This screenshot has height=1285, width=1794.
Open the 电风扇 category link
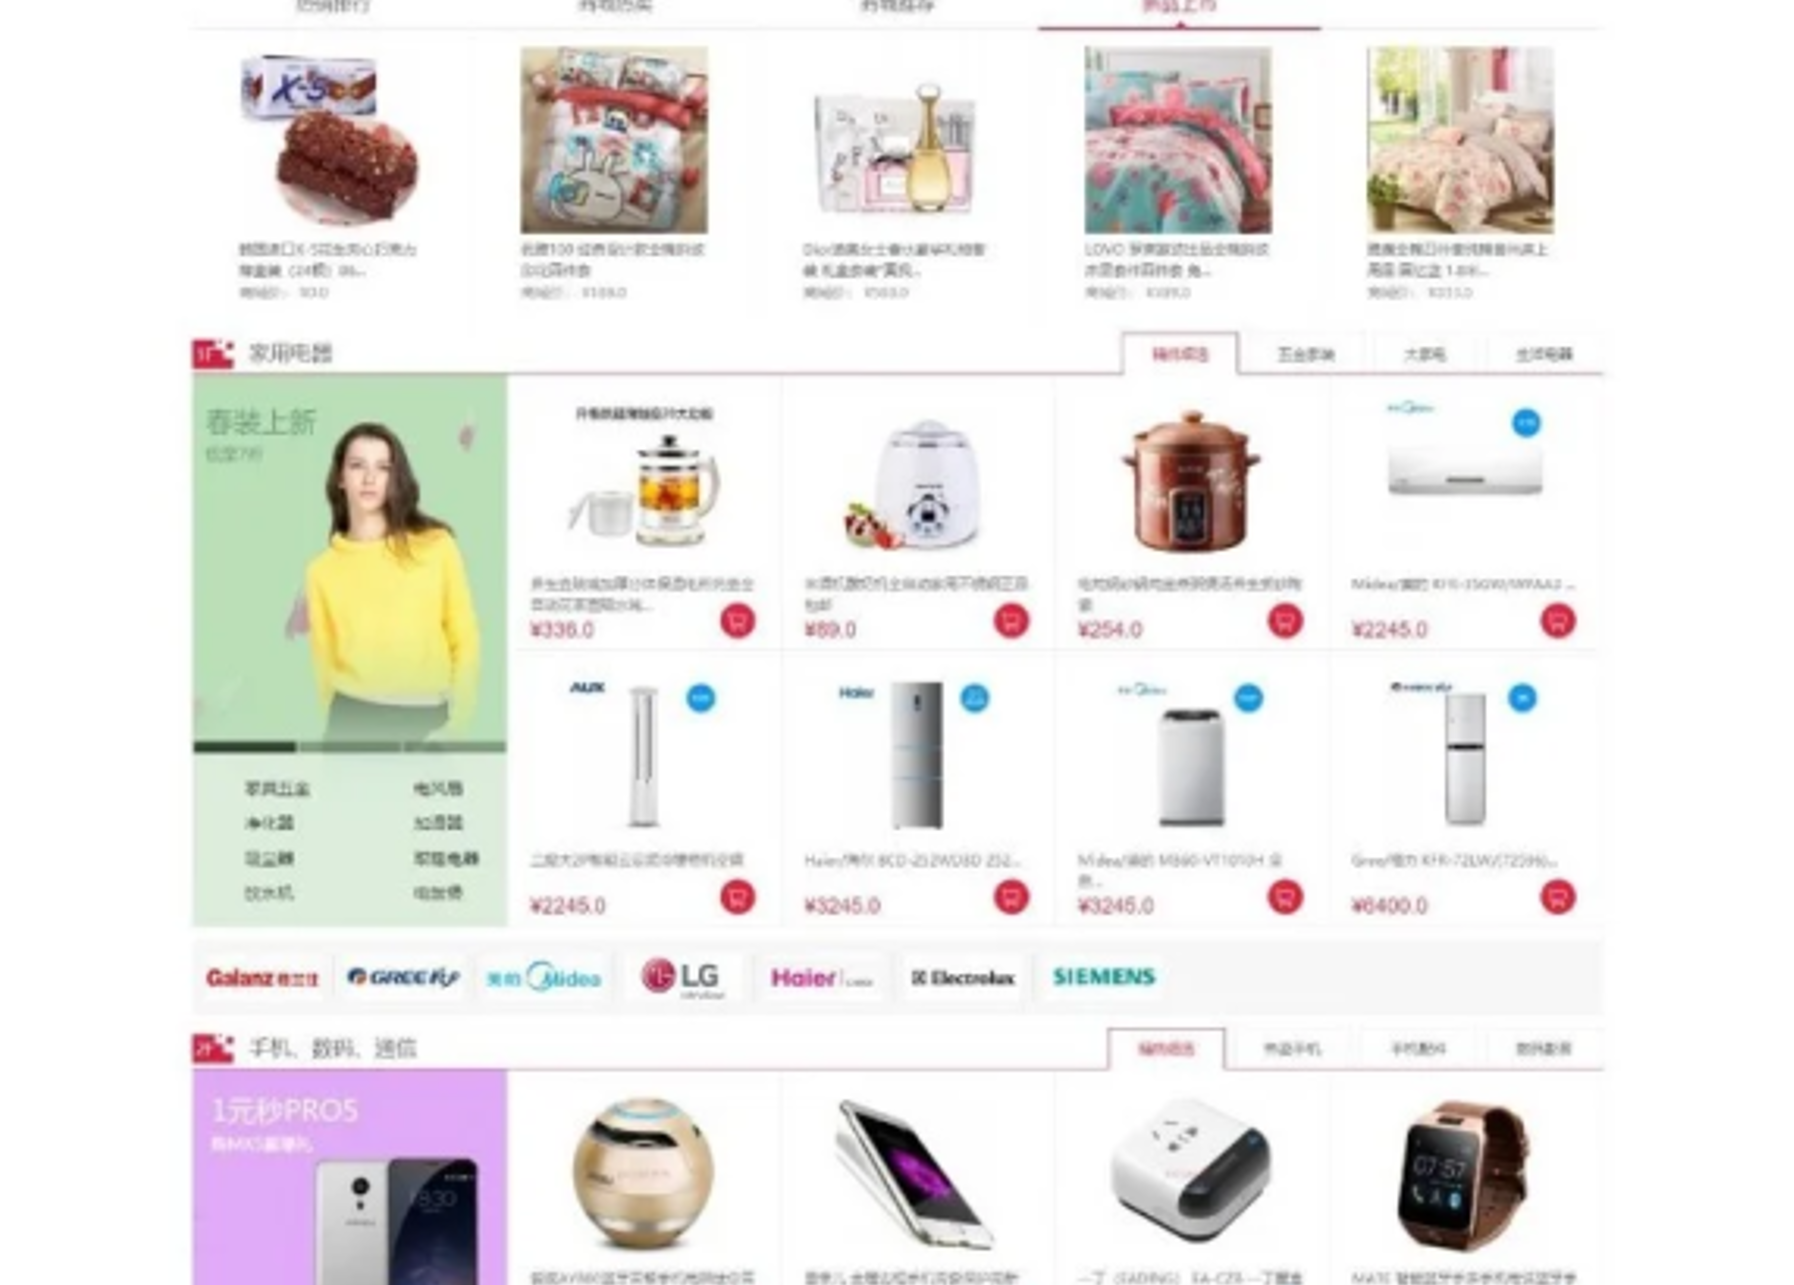coord(438,788)
